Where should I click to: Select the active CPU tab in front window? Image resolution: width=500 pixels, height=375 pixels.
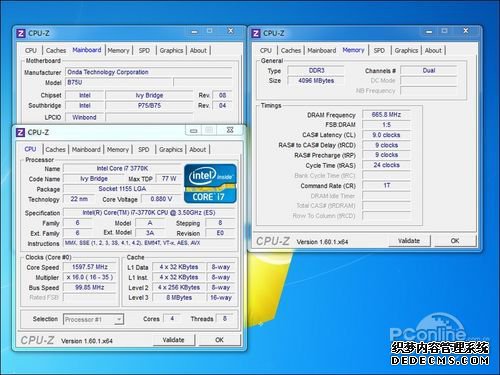(x=30, y=149)
